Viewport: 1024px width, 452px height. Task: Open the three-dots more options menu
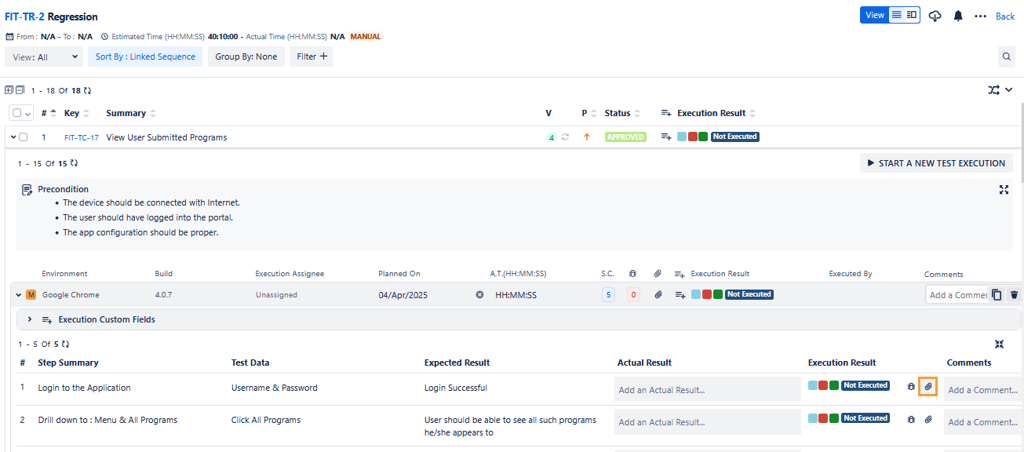tap(980, 16)
